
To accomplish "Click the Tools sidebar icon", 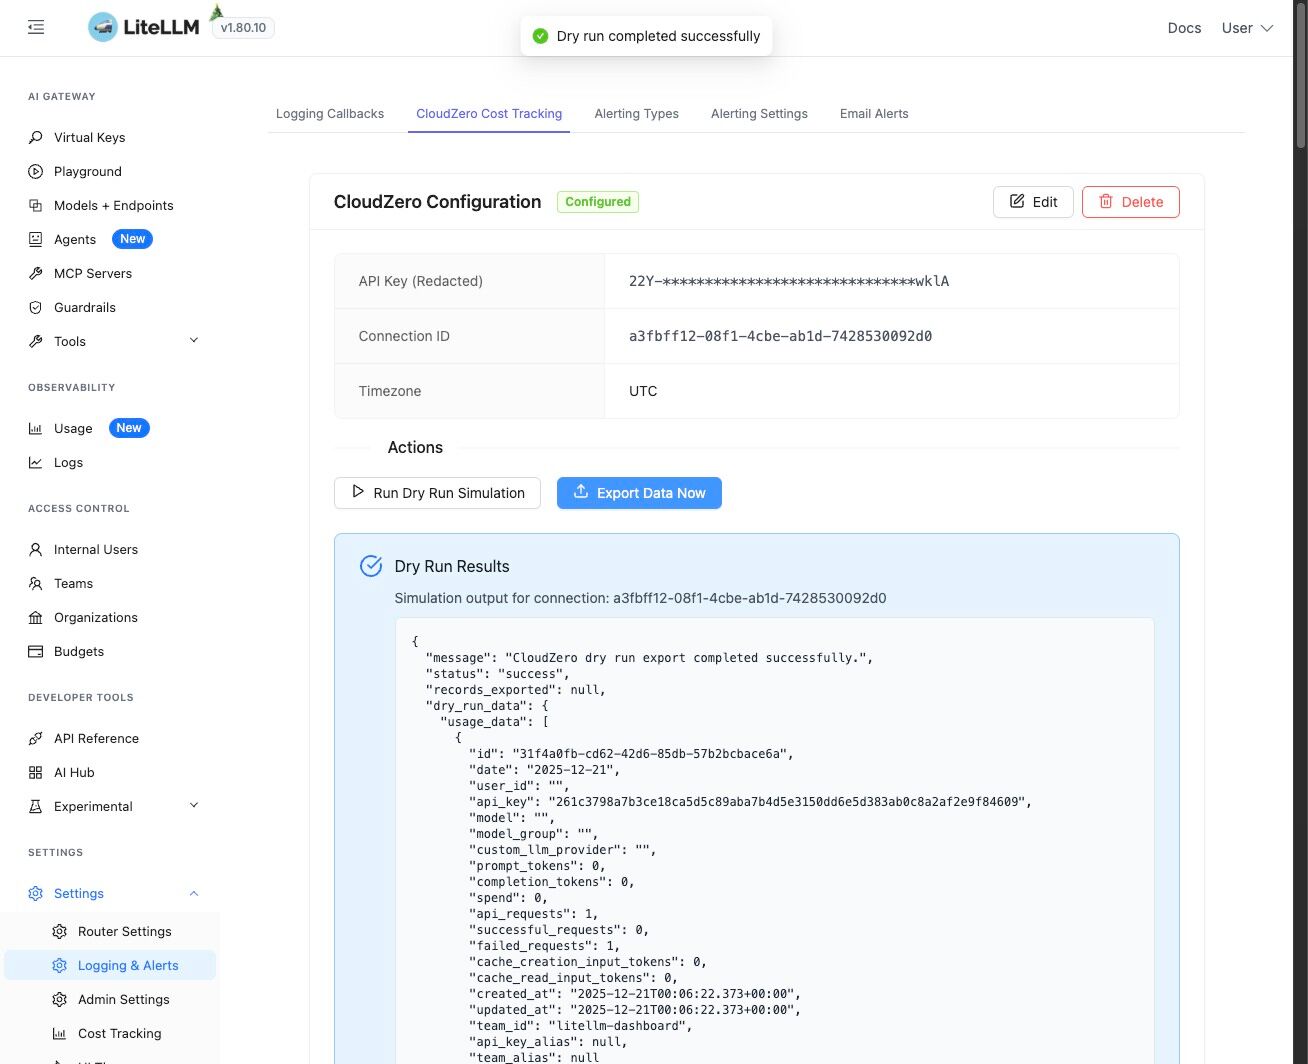I will tap(36, 341).
